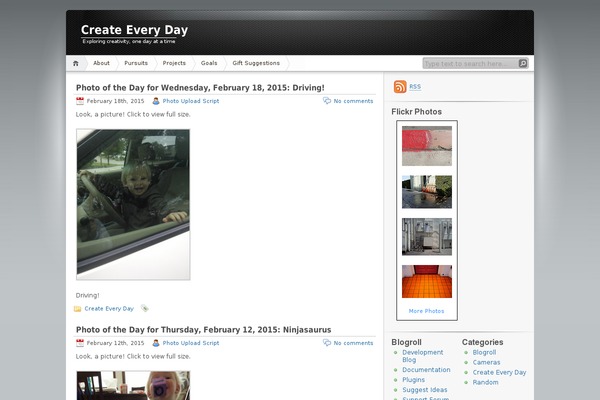
Task: Open gray gate Flickr thumbnail
Action: coord(427,237)
